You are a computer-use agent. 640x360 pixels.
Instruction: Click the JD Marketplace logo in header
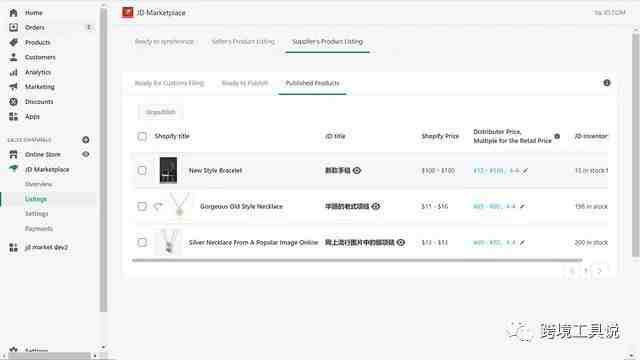tap(128, 12)
